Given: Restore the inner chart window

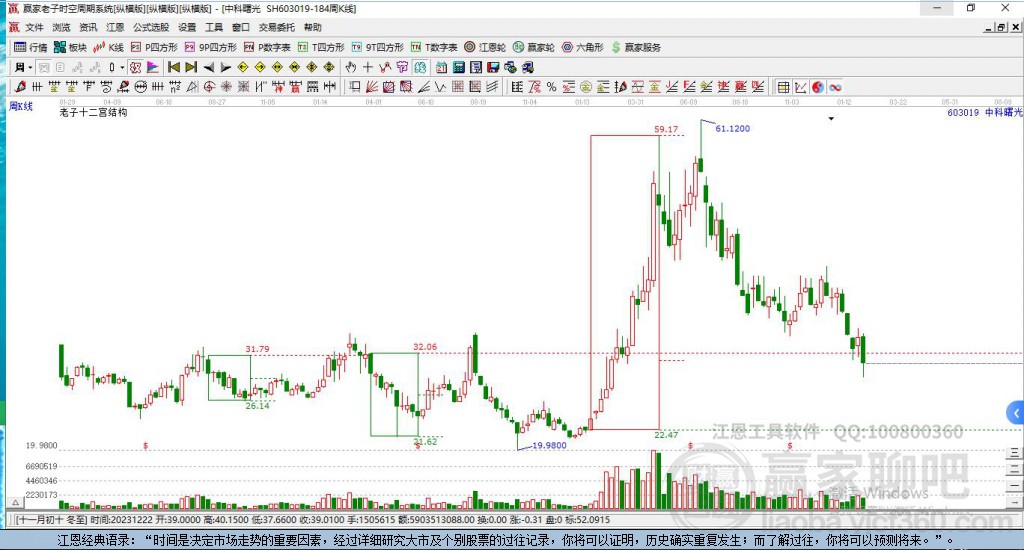Looking at the screenshot, I should [x=1002, y=27].
